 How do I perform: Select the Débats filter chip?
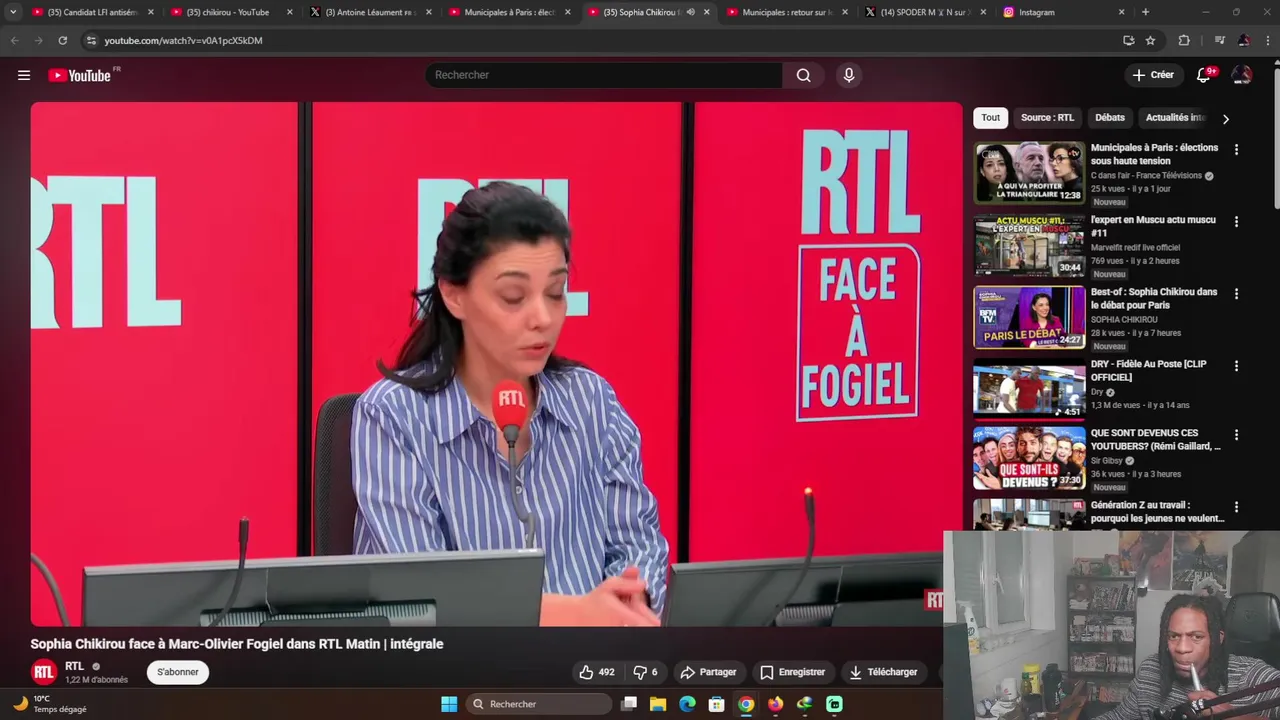[1110, 117]
